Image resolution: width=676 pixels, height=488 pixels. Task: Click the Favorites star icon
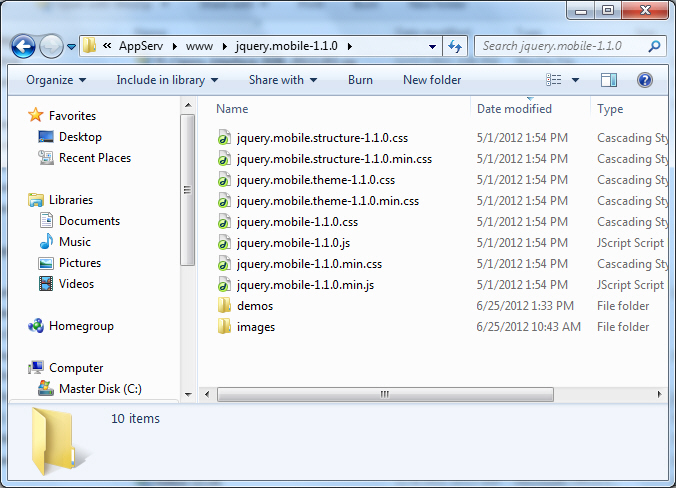pyautogui.click(x=35, y=115)
